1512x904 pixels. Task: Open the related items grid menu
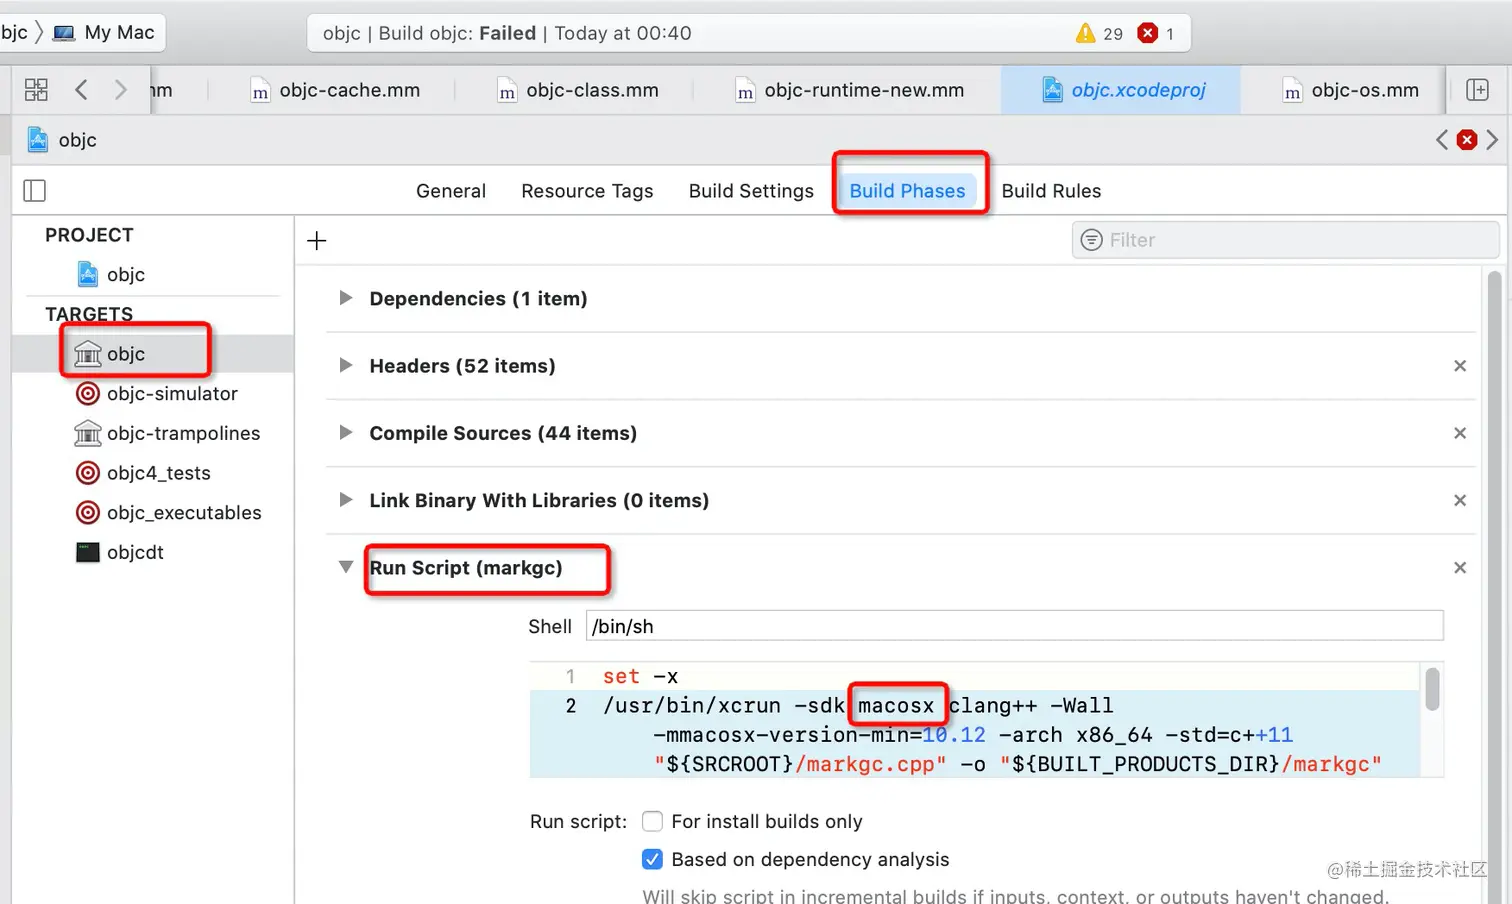pyautogui.click(x=36, y=90)
